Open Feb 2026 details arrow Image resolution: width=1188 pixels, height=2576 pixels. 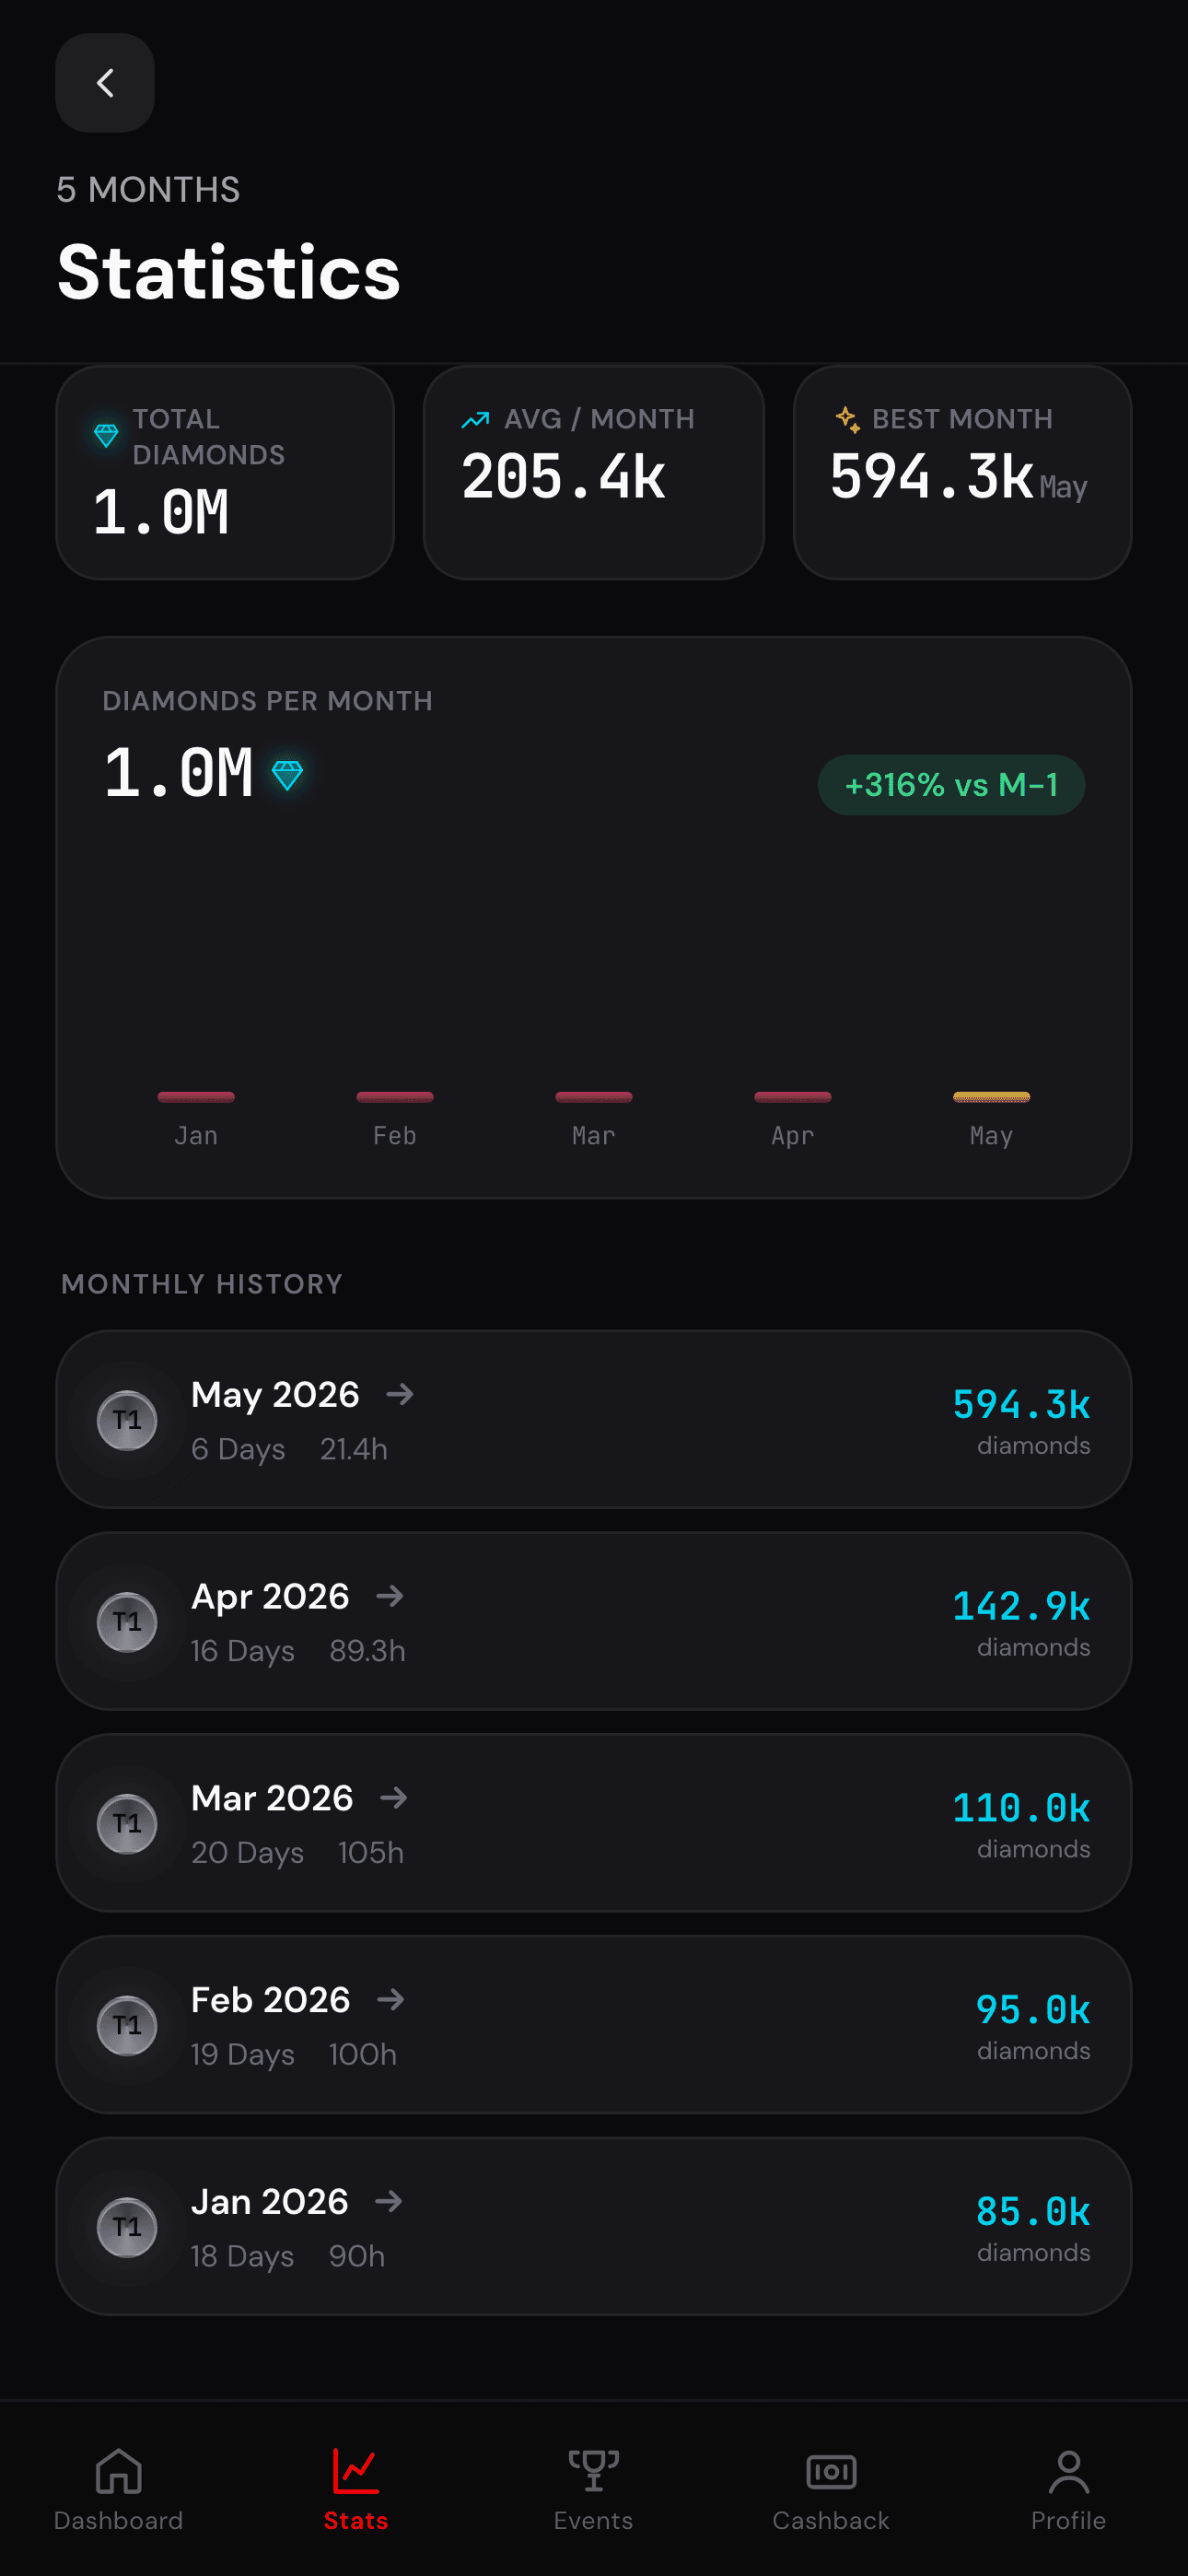coord(391,2000)
